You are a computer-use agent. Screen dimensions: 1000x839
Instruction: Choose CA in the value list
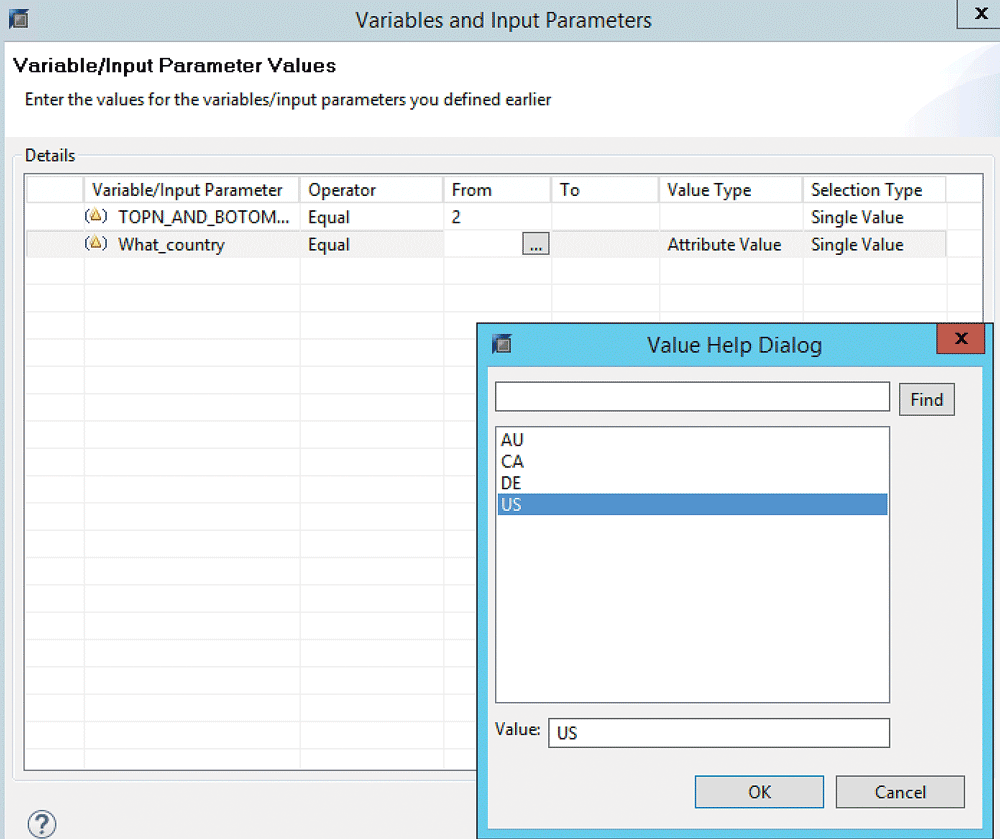512,462
